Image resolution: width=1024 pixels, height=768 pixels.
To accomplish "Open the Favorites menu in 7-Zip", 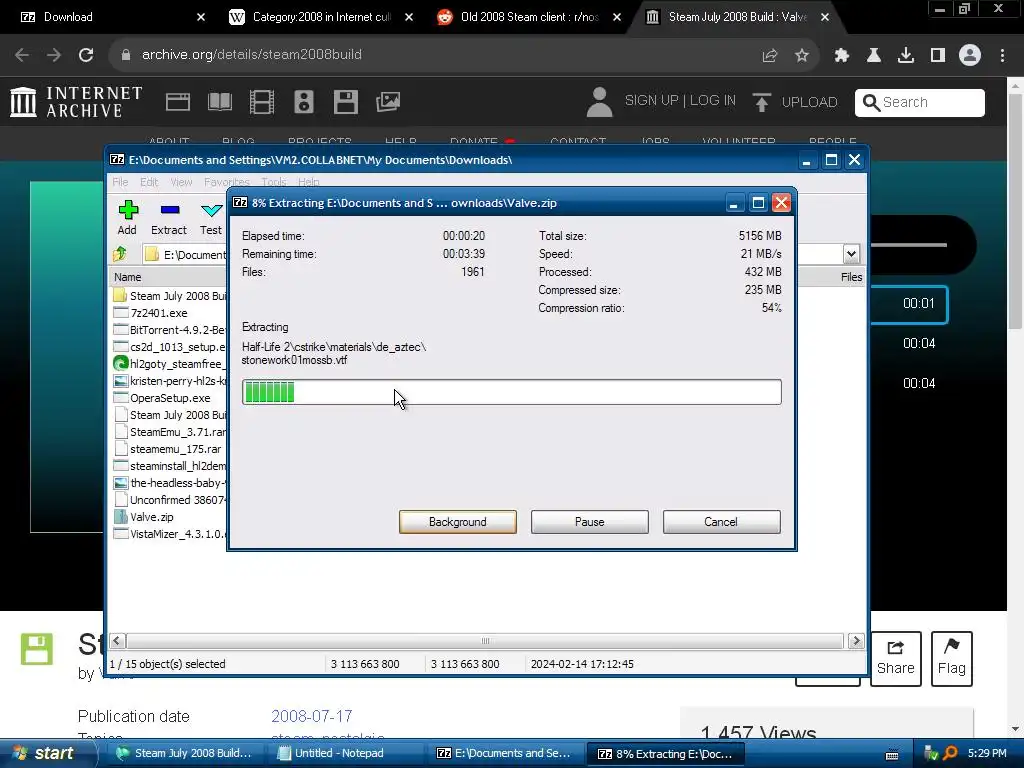I will click(x=227, y=182).
